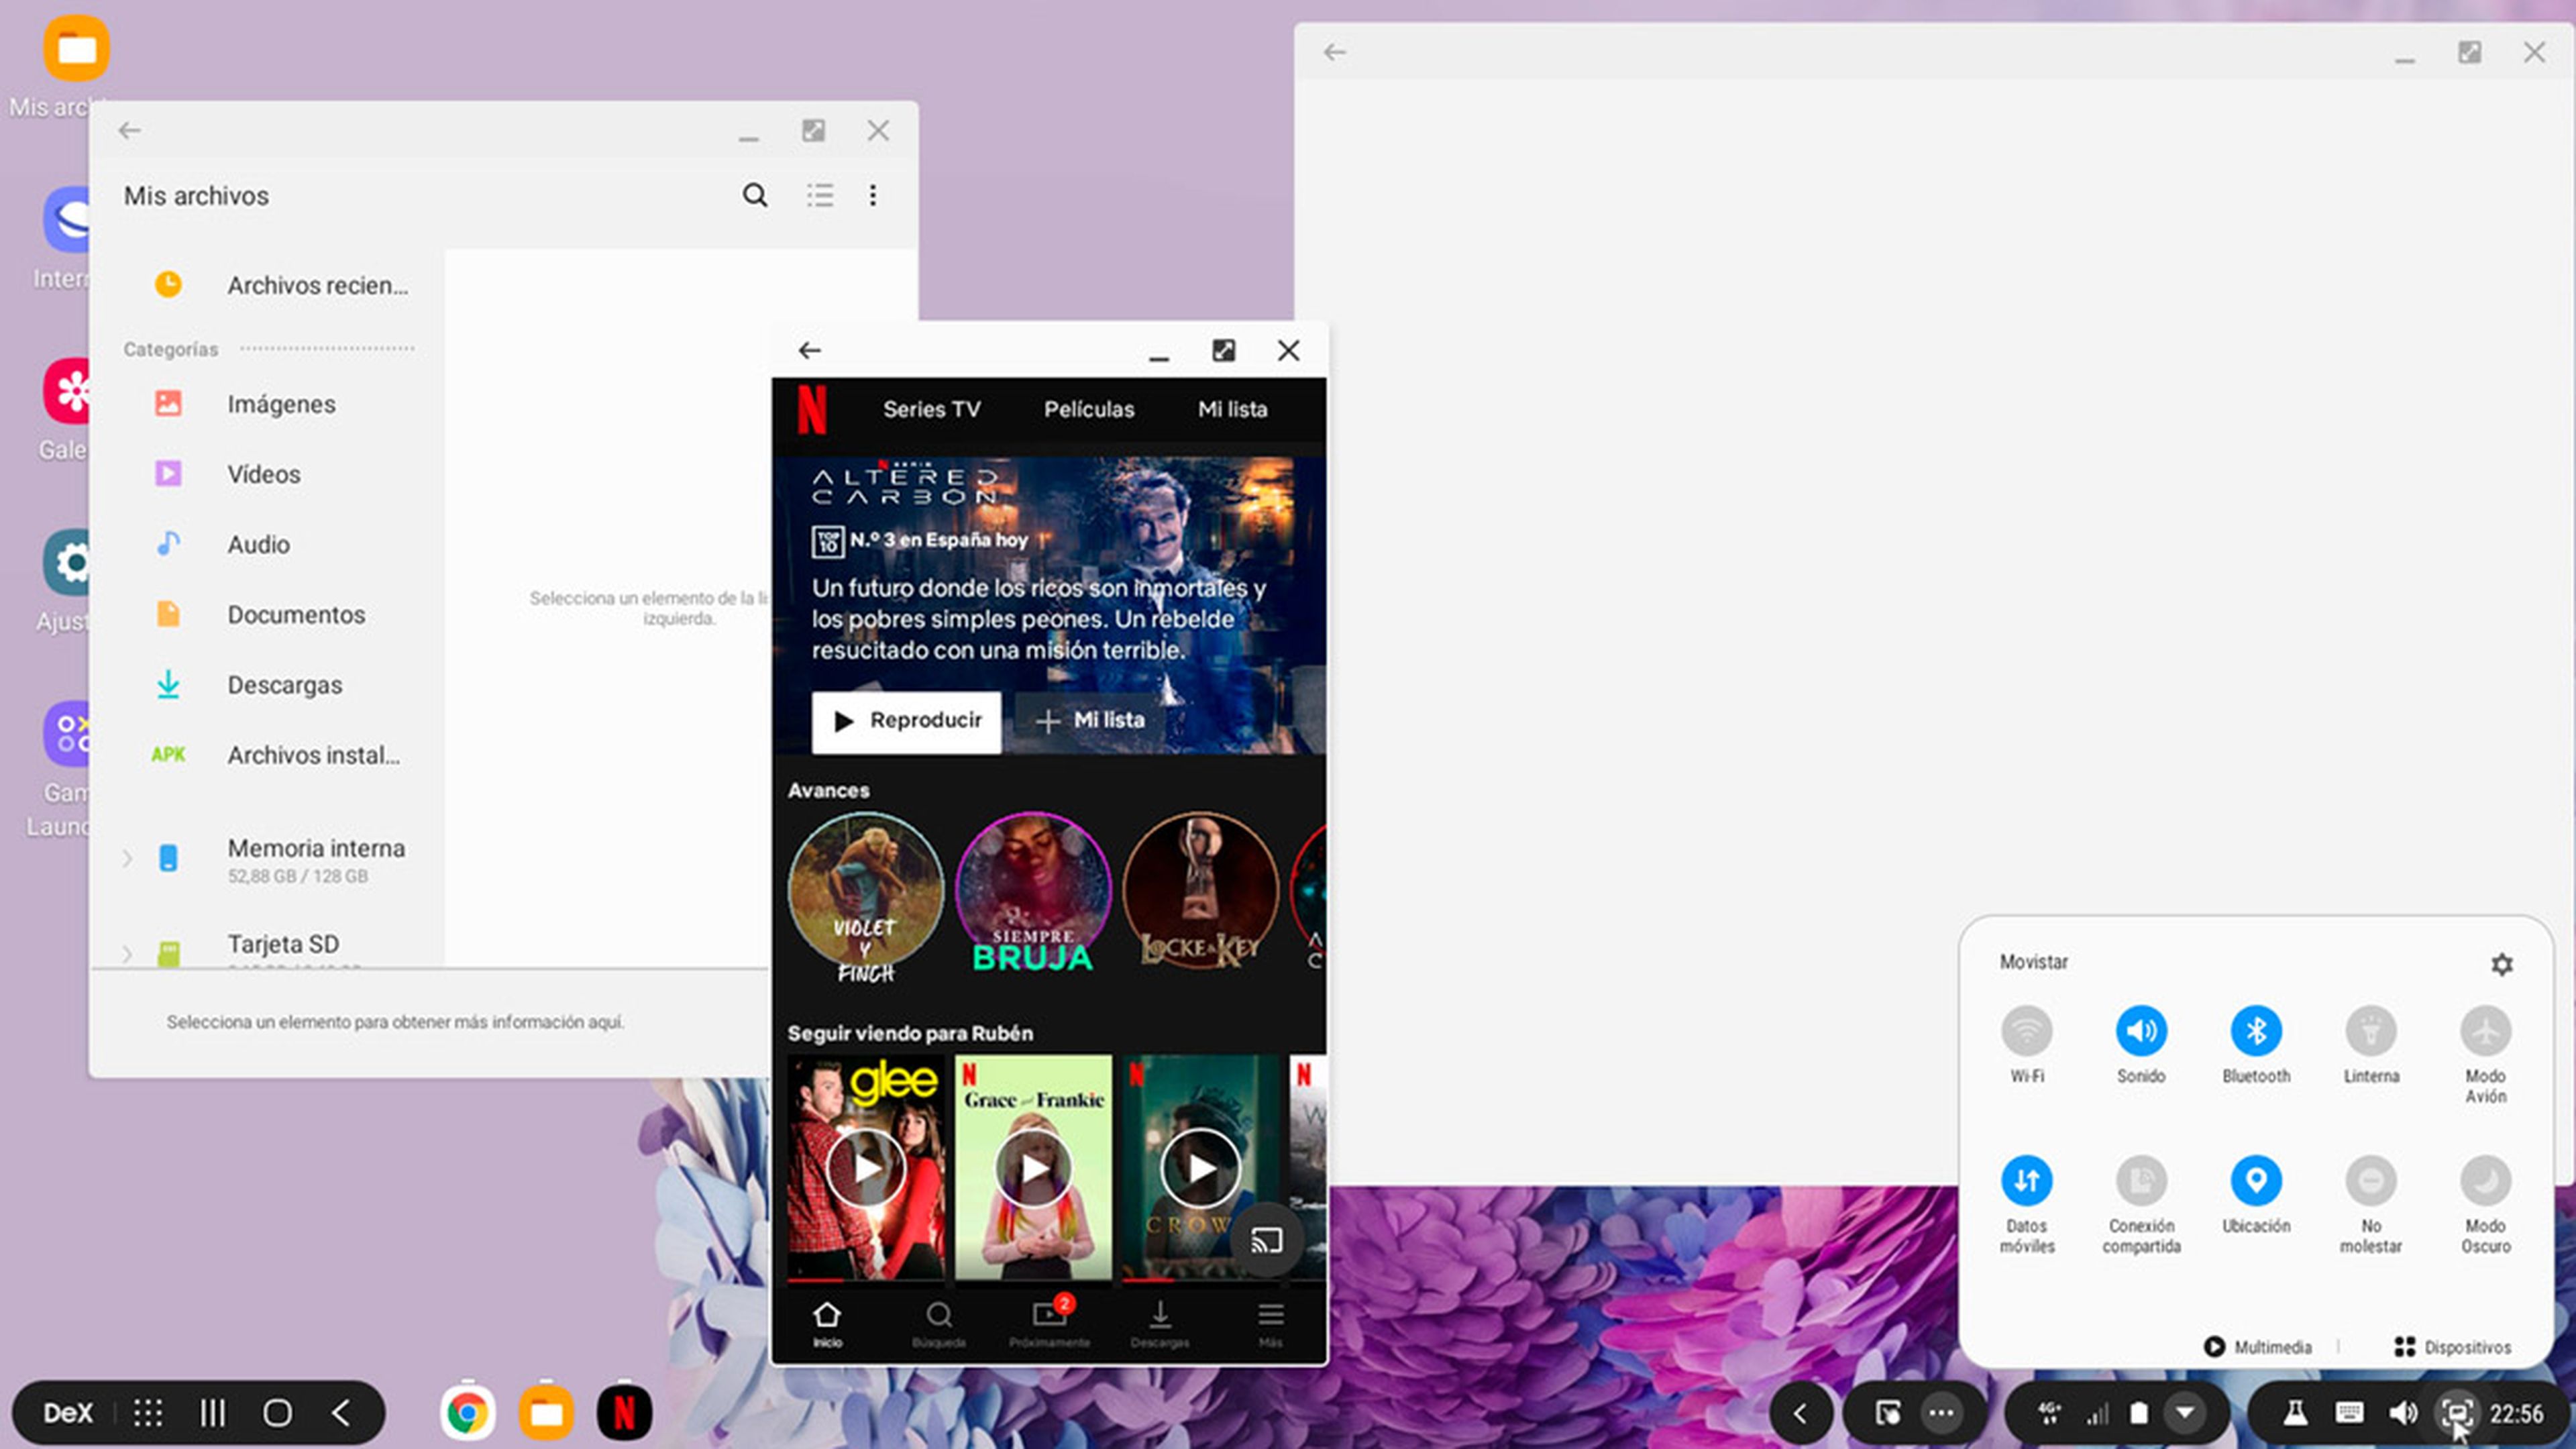Screen dimensions: 2576x1449
Task: Resume playing The Crown
Action: [1200, 1167]
